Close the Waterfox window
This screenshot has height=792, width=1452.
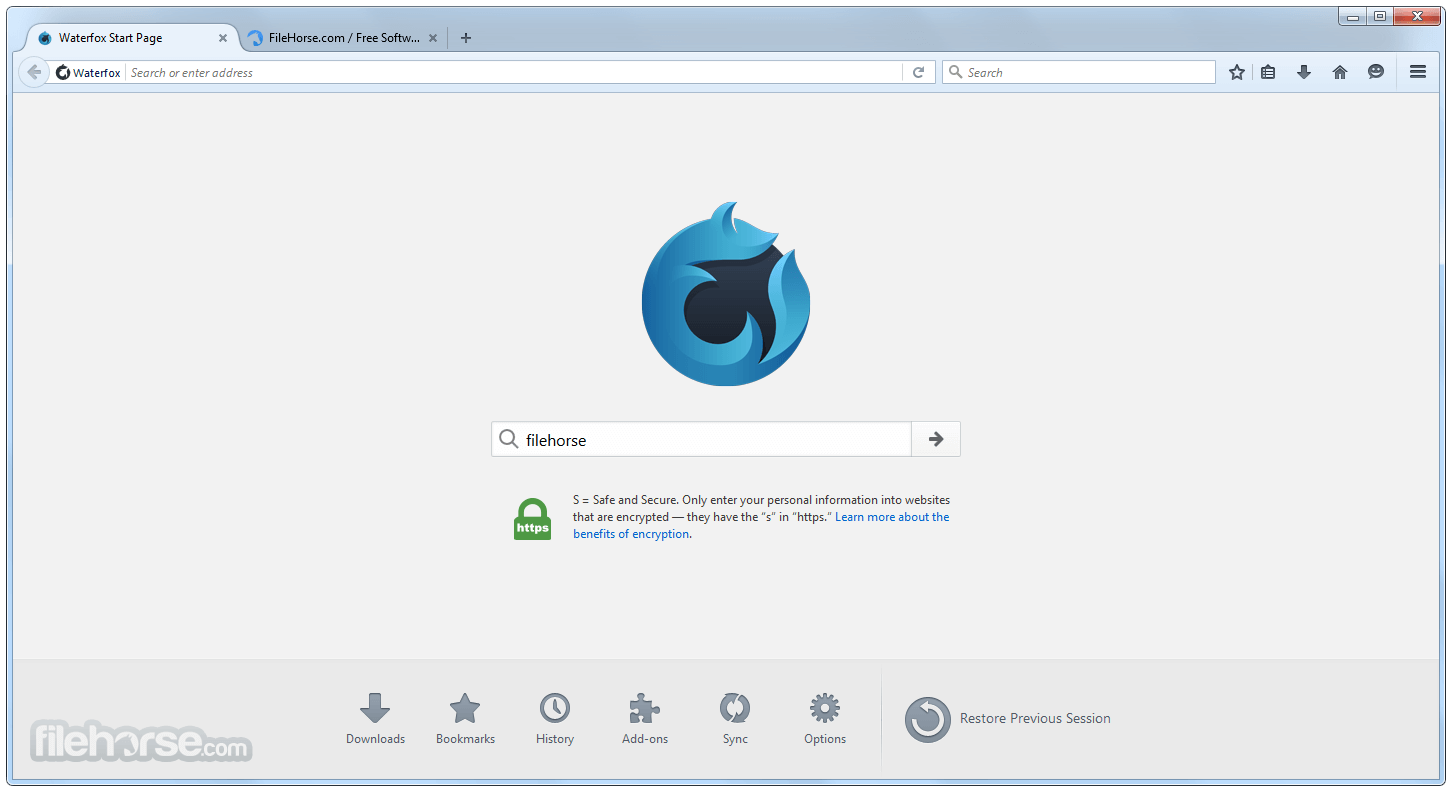click(1417, 16)
